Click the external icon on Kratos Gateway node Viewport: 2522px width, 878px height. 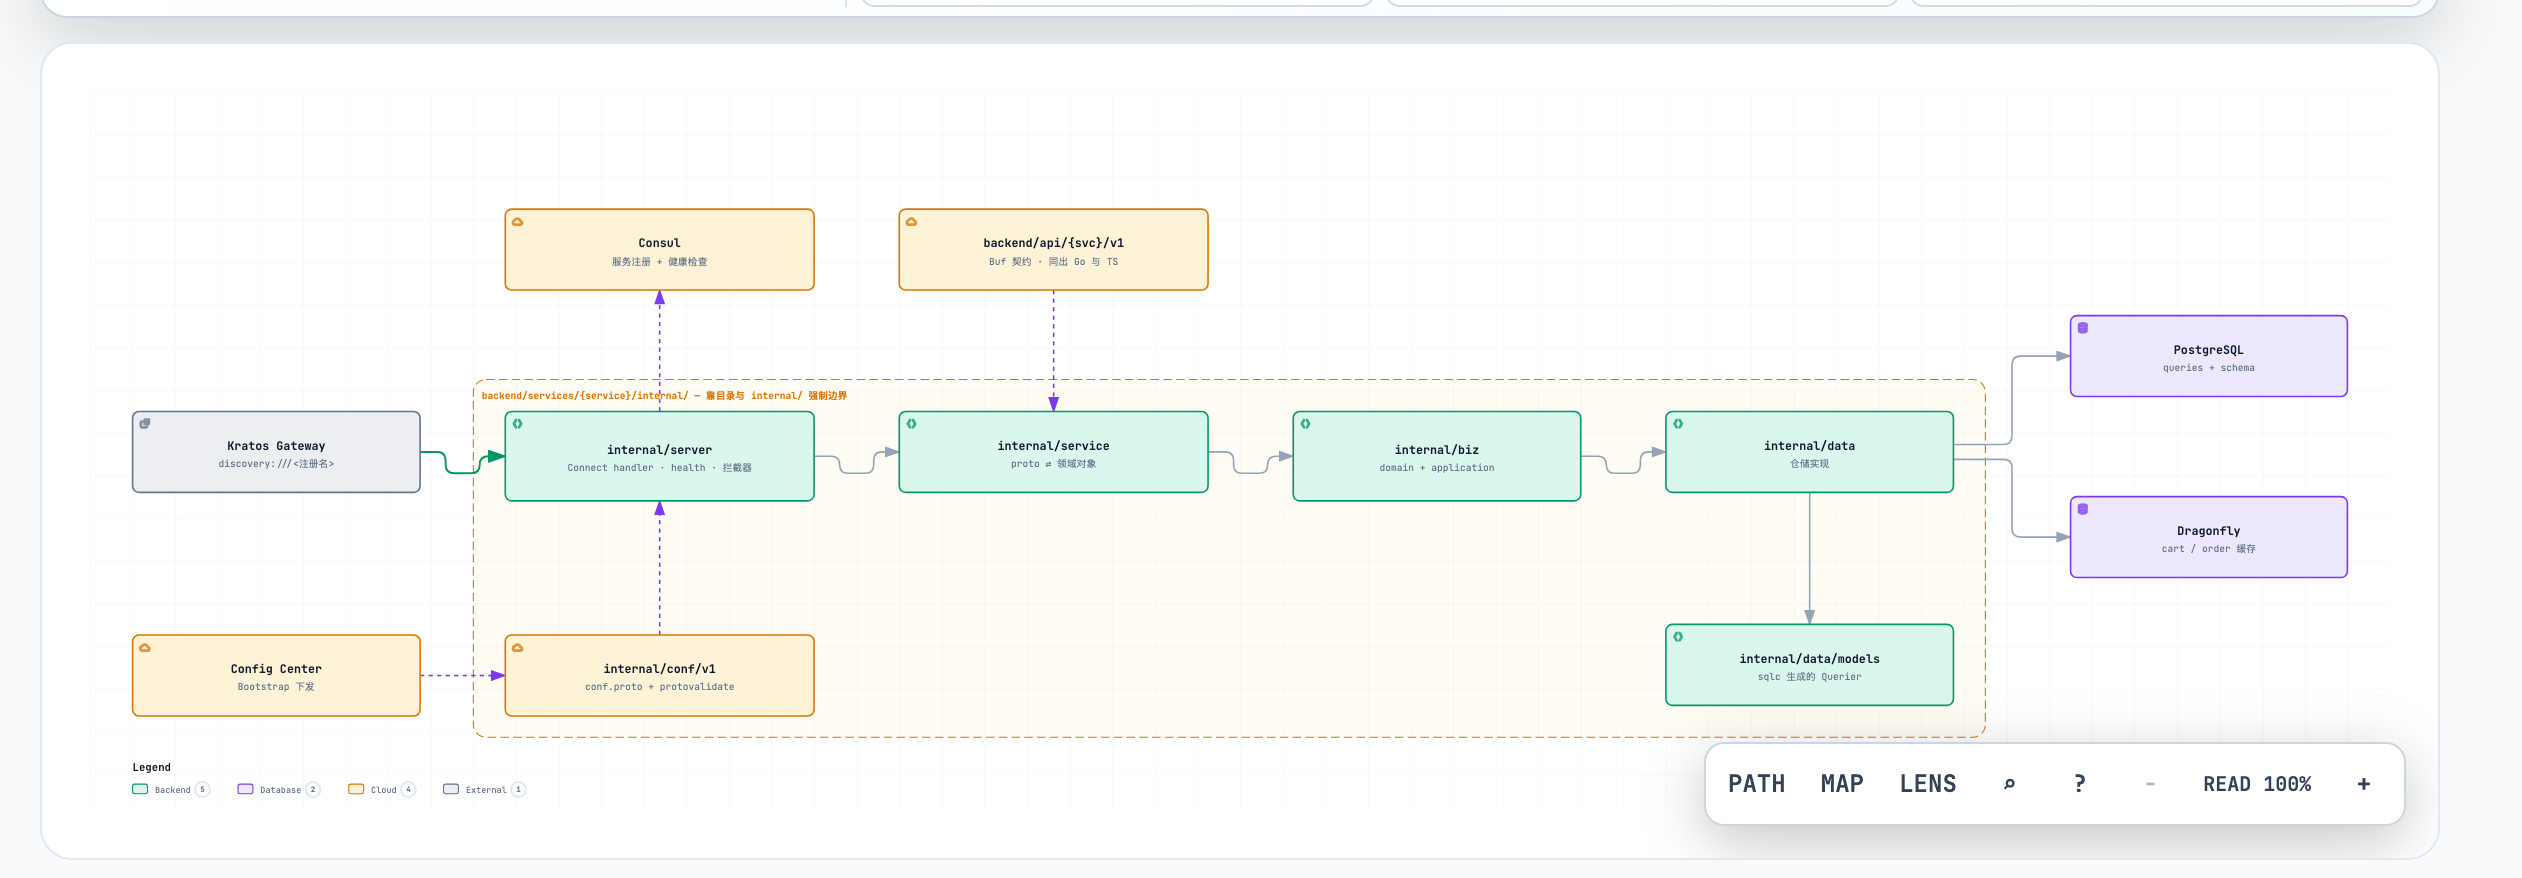[x=145, y=424]
